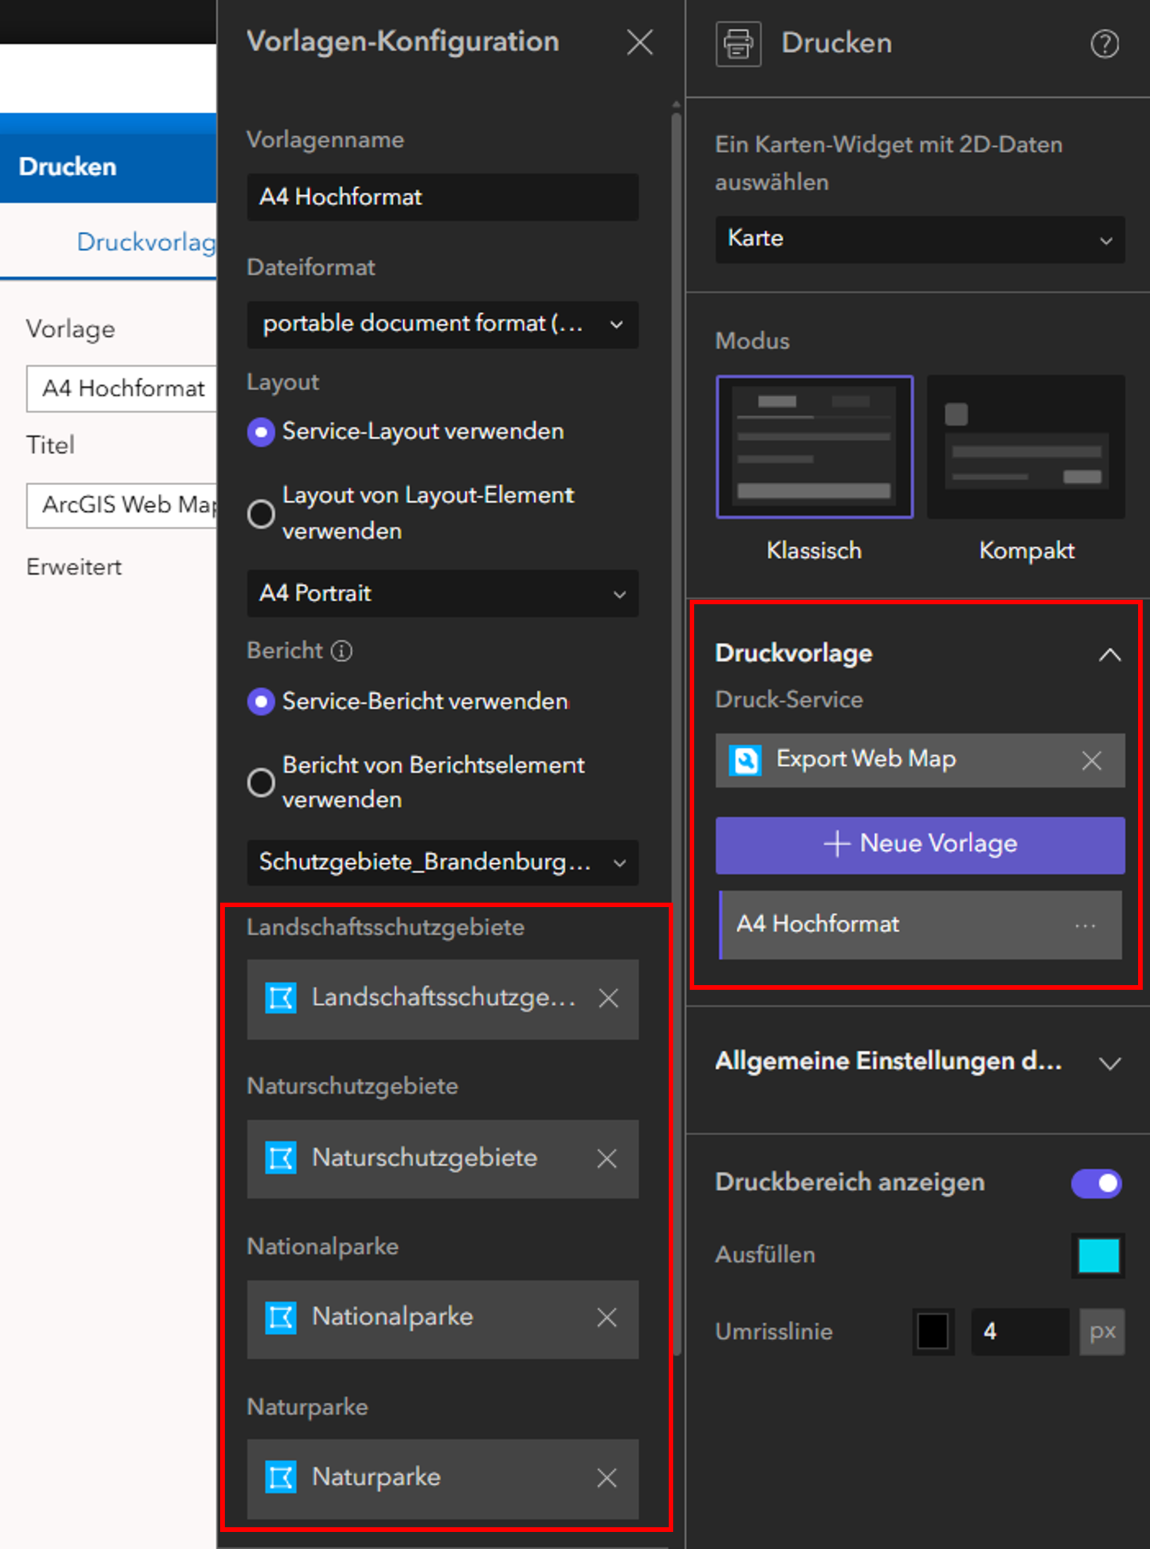The height and width of the screenshot is (1549, 1150).
Task: Remove the Naturschutzgebiete layer entry
Action: click(x=606, y=1158)
